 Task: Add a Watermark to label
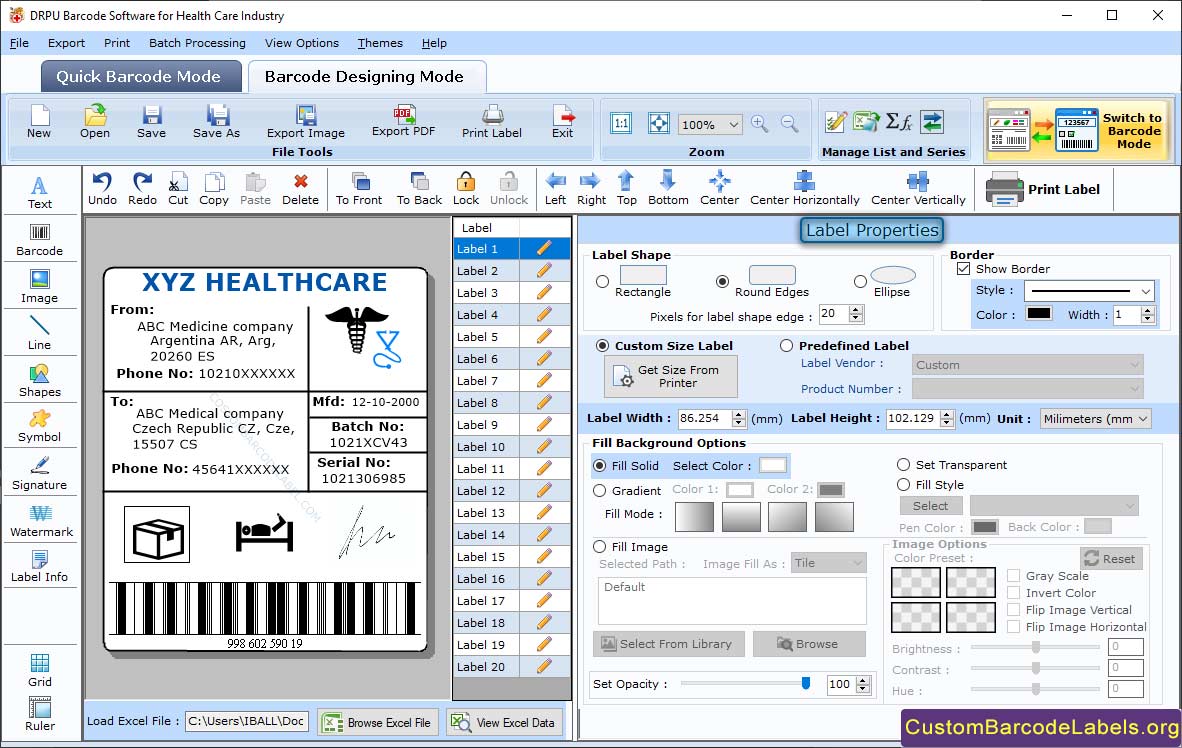41,520
